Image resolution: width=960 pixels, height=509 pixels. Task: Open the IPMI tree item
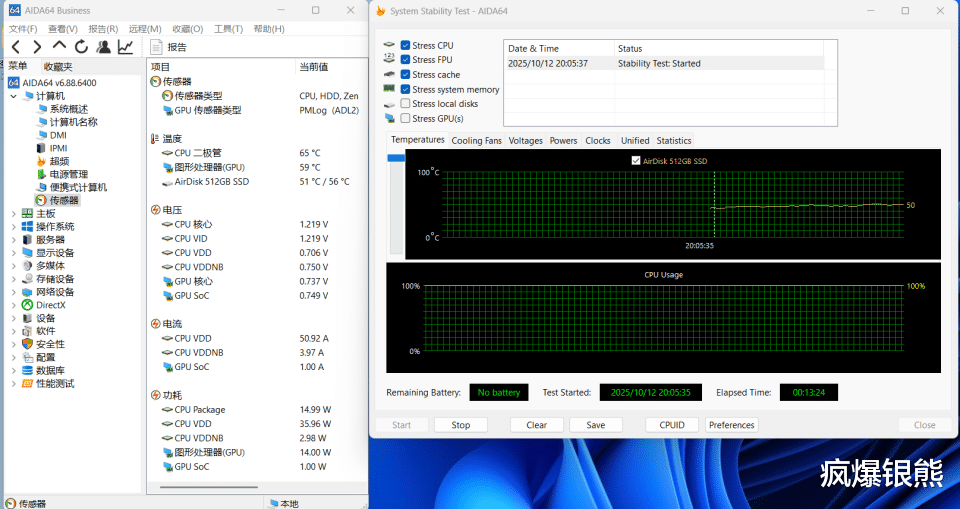pyautogui.click(x=59, y=148)
